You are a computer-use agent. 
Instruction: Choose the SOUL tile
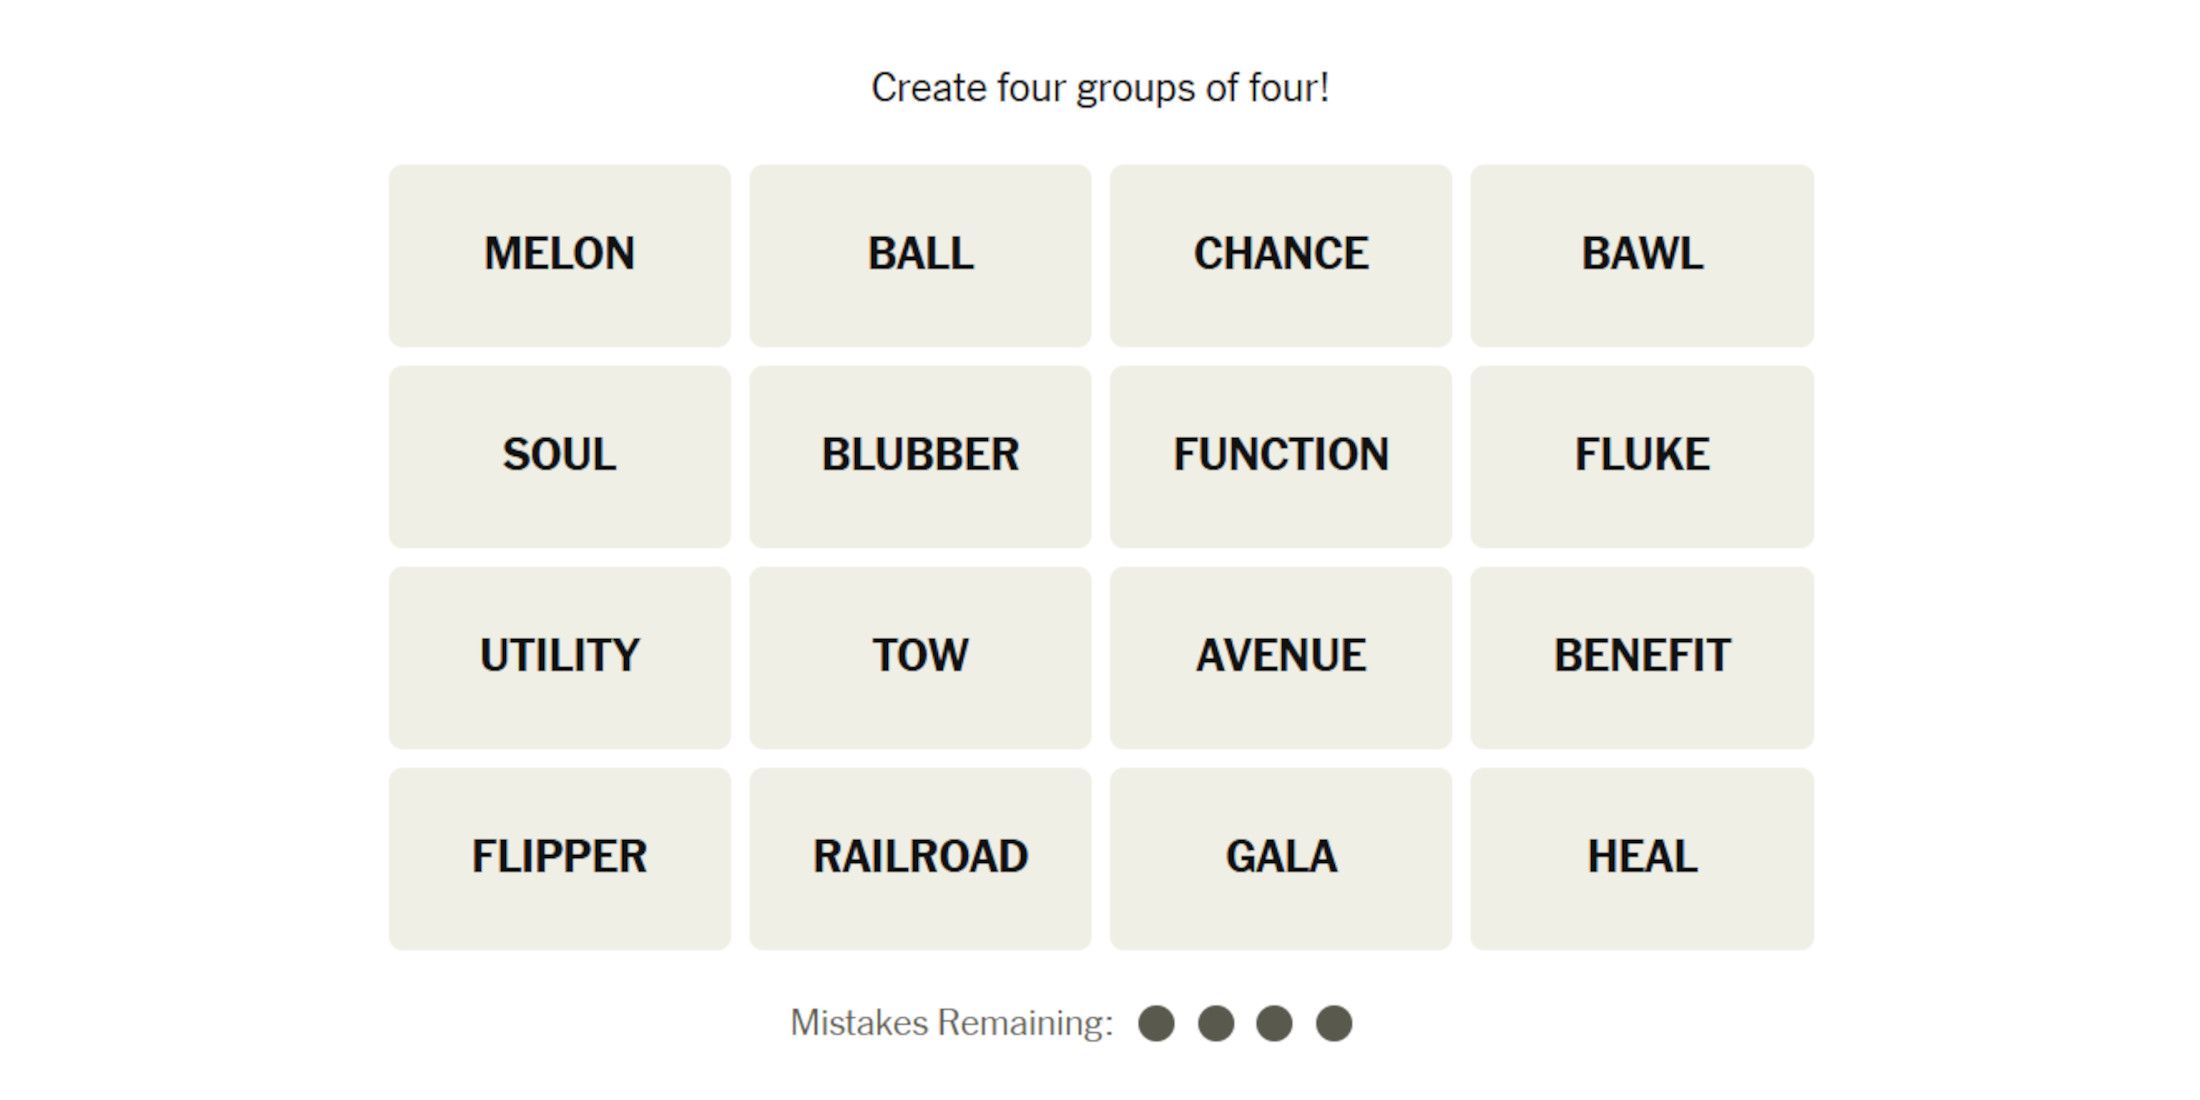[x=559, y=456]
